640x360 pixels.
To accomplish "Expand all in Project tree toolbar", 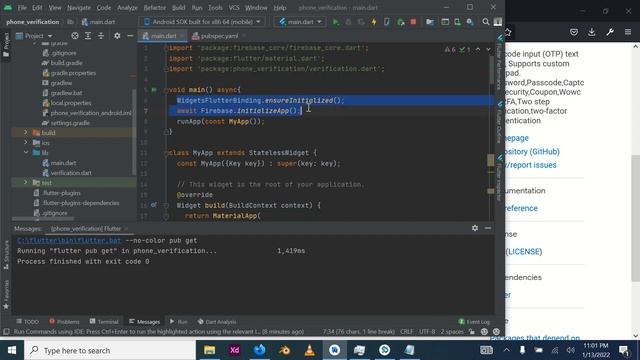I will [x=88, y=36].
